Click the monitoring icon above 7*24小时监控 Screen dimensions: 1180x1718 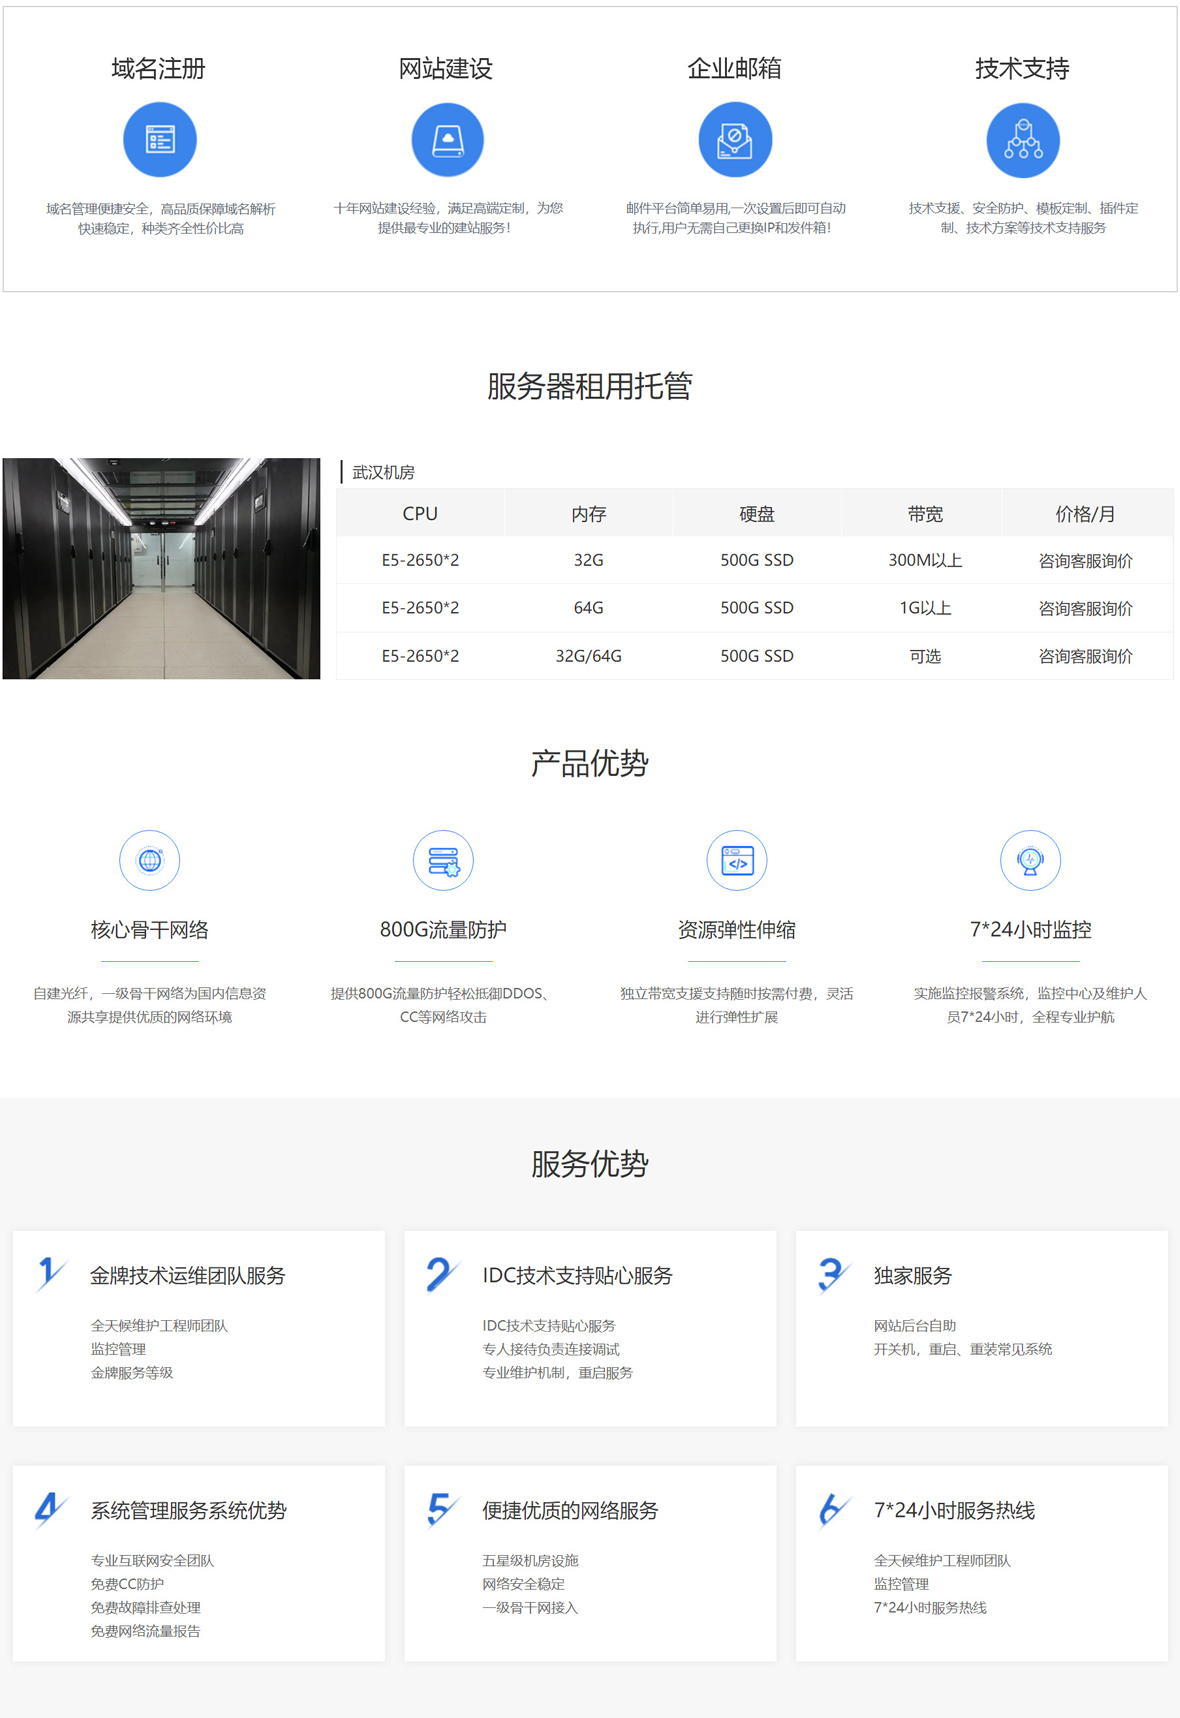coord(1030,860)
